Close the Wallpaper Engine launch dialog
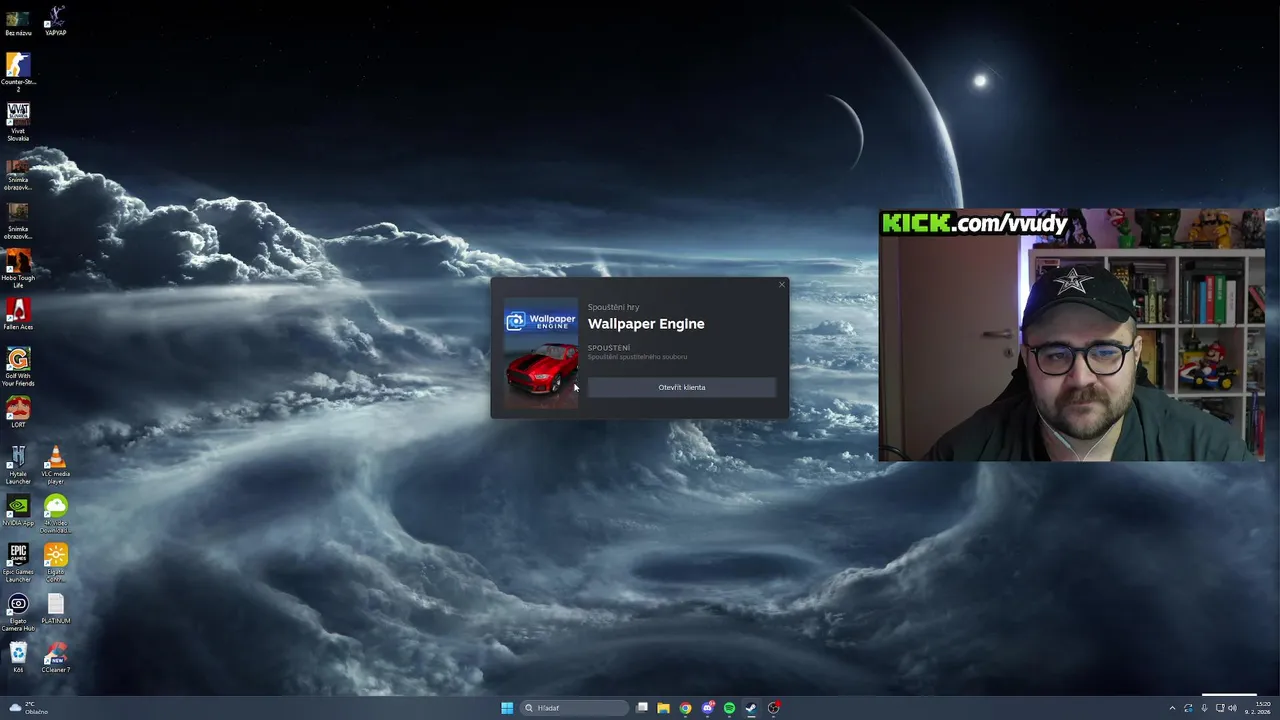 click(782, 285)
